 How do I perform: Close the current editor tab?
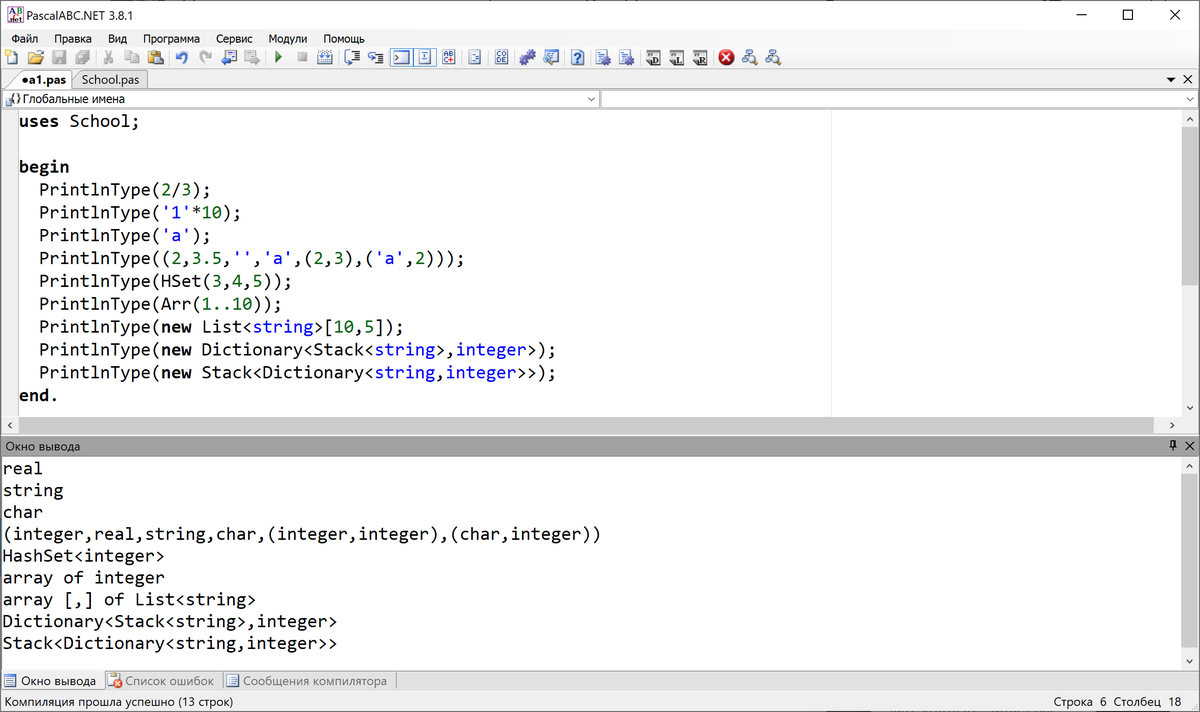[1188, 80]
